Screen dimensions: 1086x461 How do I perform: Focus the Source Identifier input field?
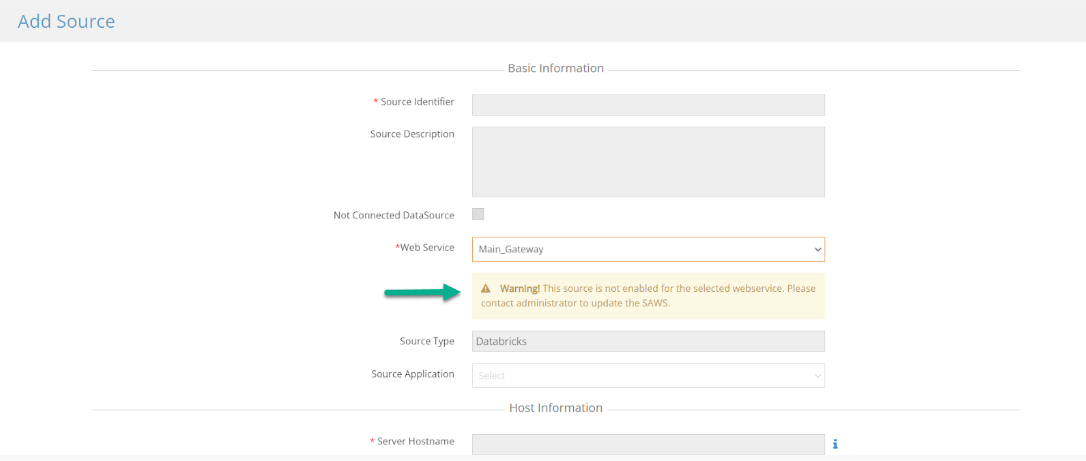coord(648,105)
